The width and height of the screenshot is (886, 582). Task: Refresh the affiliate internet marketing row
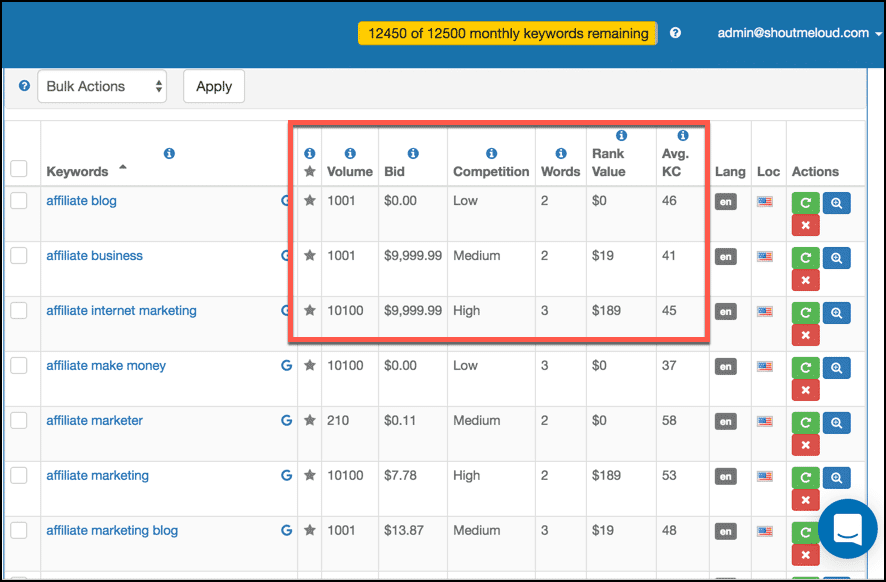point(805,312)
